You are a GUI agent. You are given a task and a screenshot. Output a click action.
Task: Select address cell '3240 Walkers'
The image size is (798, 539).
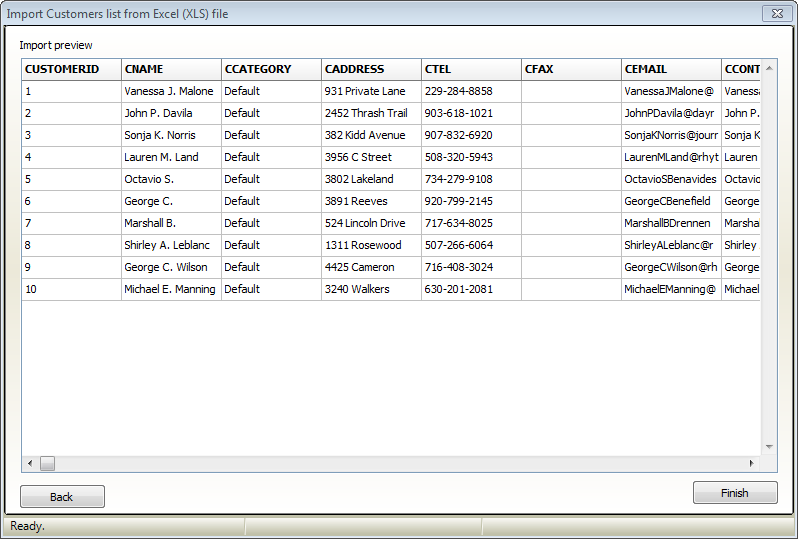(372, 289)
